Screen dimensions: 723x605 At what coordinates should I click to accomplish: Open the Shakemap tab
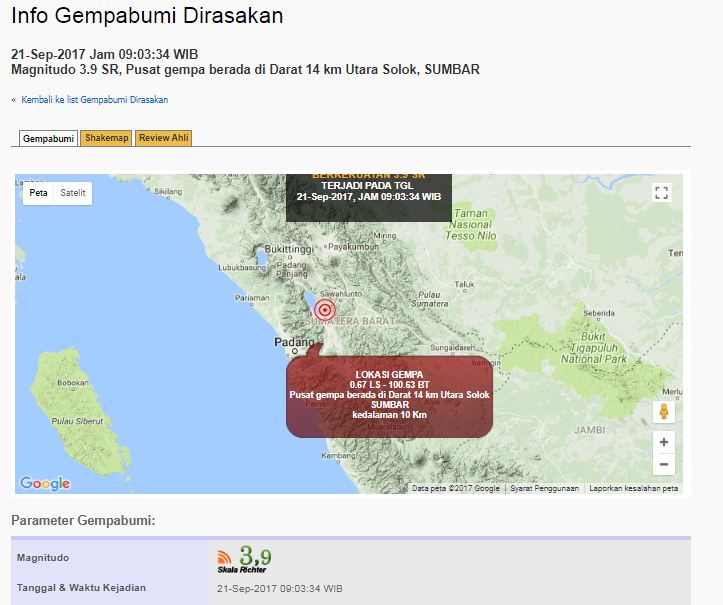coord(107,138)
